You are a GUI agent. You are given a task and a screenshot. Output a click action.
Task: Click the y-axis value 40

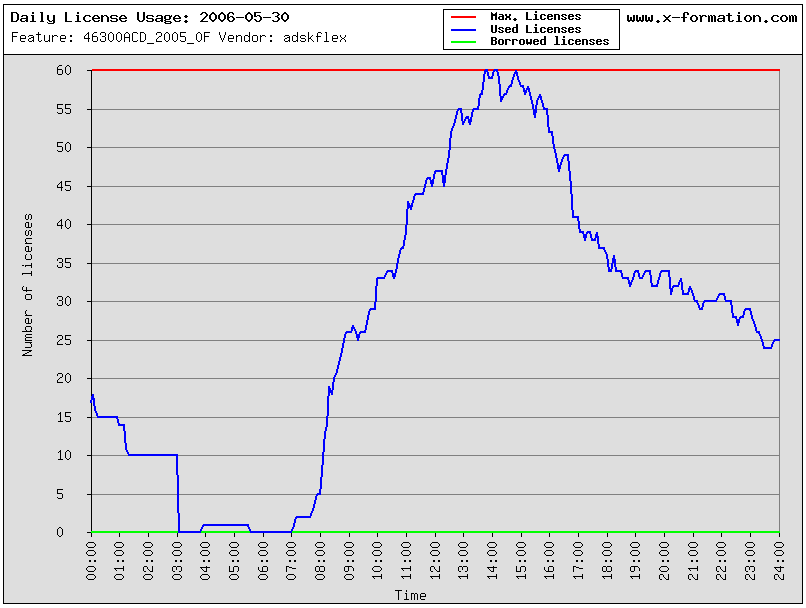(x=64, y=225)
